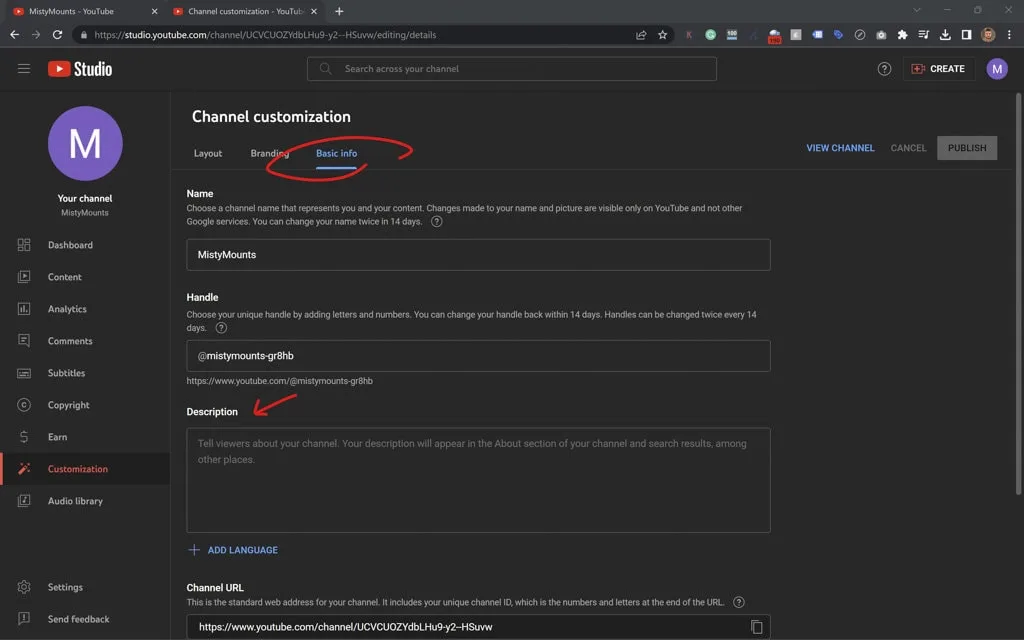
Task: Switch to the Layout tab
Action: pyautogui.click(x=207, y=153)
